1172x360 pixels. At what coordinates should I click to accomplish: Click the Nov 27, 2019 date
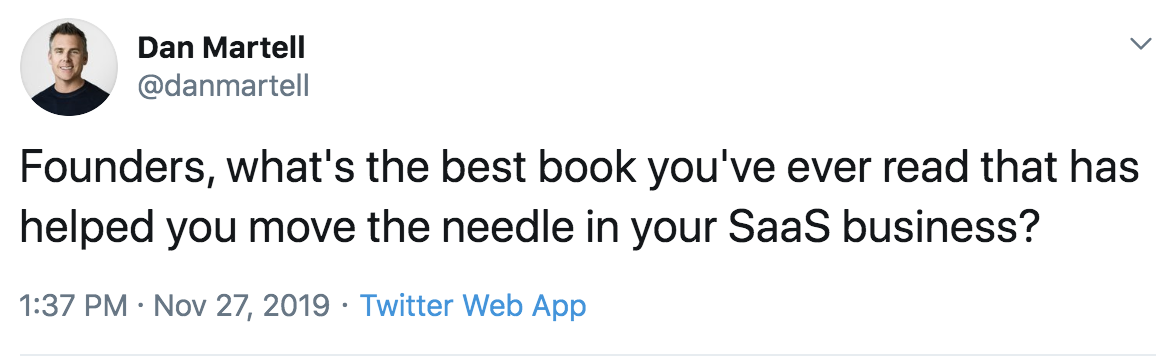pyautogui.click(x=241, y=306)
